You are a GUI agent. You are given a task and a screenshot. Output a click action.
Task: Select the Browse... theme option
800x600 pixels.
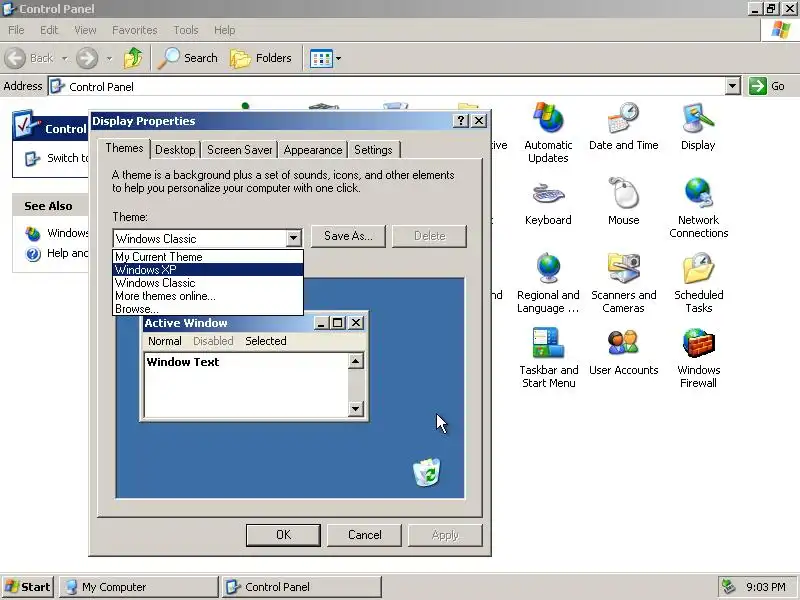point(208,309)
